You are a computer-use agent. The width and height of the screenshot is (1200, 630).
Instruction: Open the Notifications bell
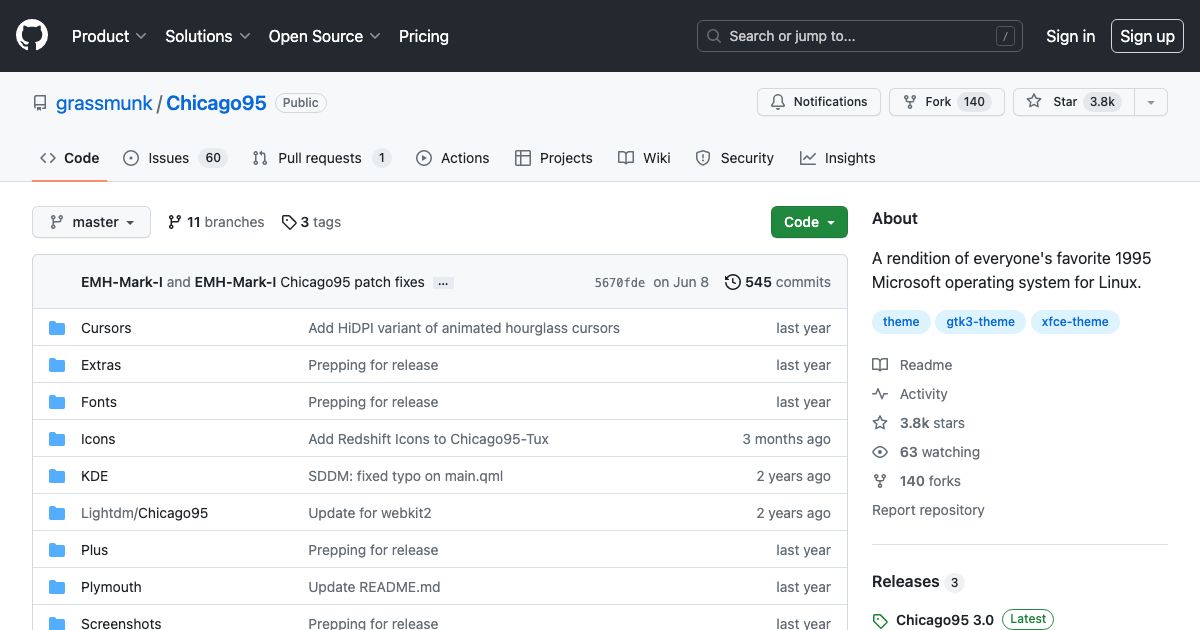click(779, 101)
